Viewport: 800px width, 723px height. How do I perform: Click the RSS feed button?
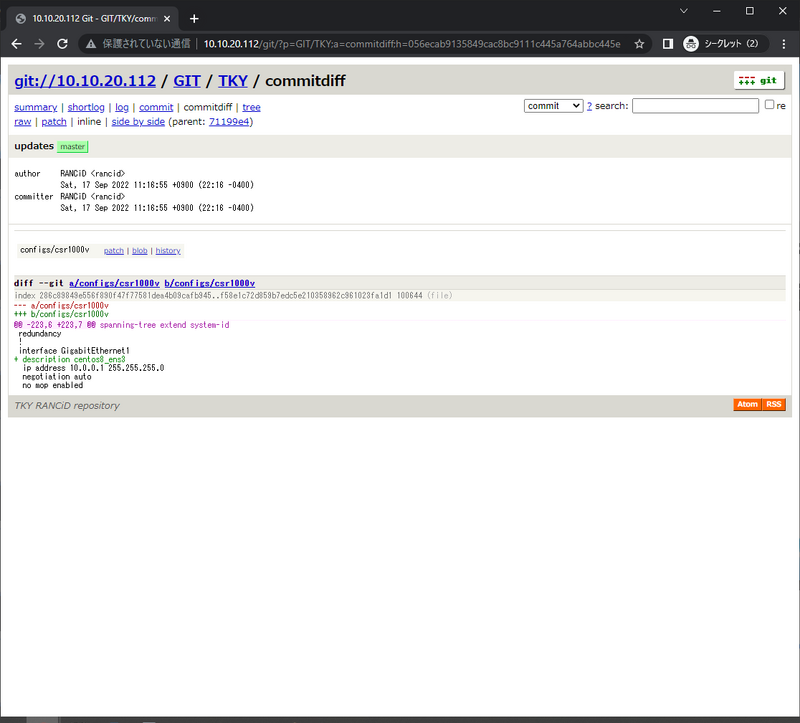click(x=774, y=405)
